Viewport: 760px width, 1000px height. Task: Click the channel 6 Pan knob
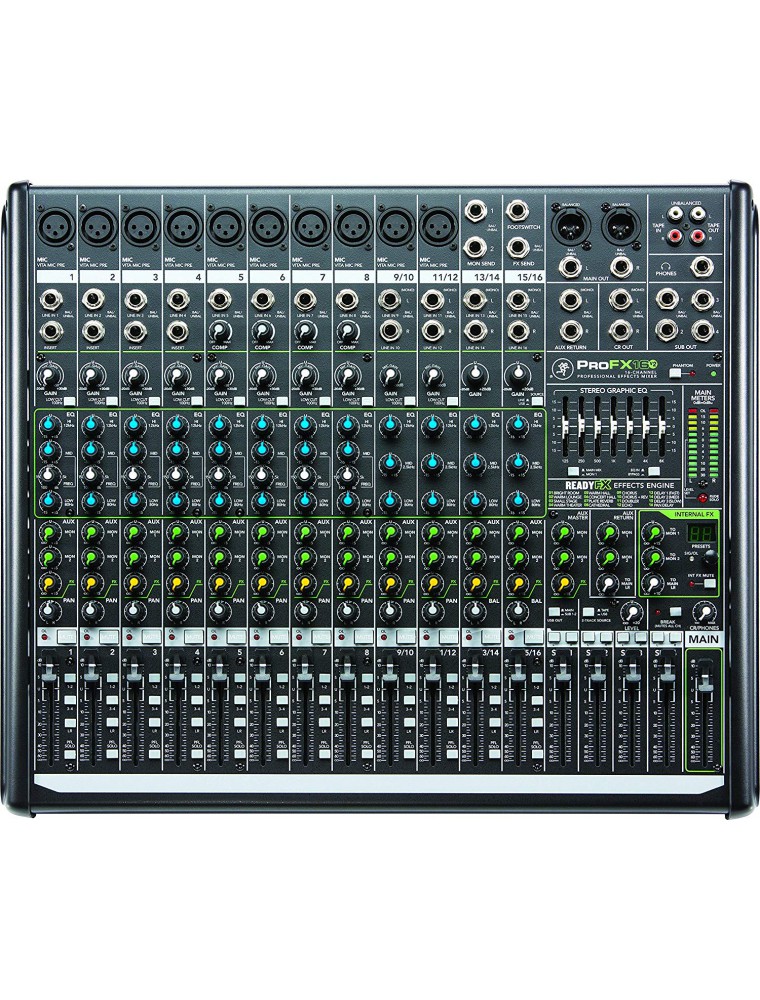point(260,610)
